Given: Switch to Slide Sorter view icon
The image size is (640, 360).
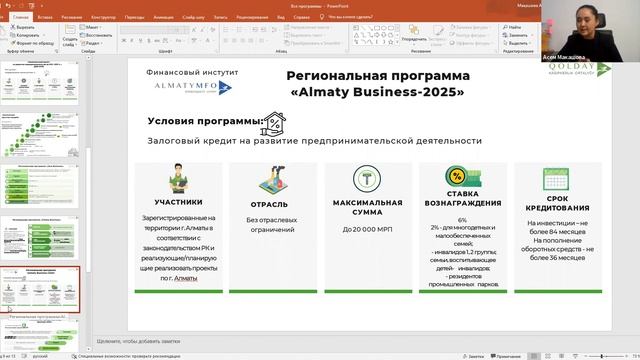Looking at the screenshot, I should pyautogui.click(x=548, y=356).
